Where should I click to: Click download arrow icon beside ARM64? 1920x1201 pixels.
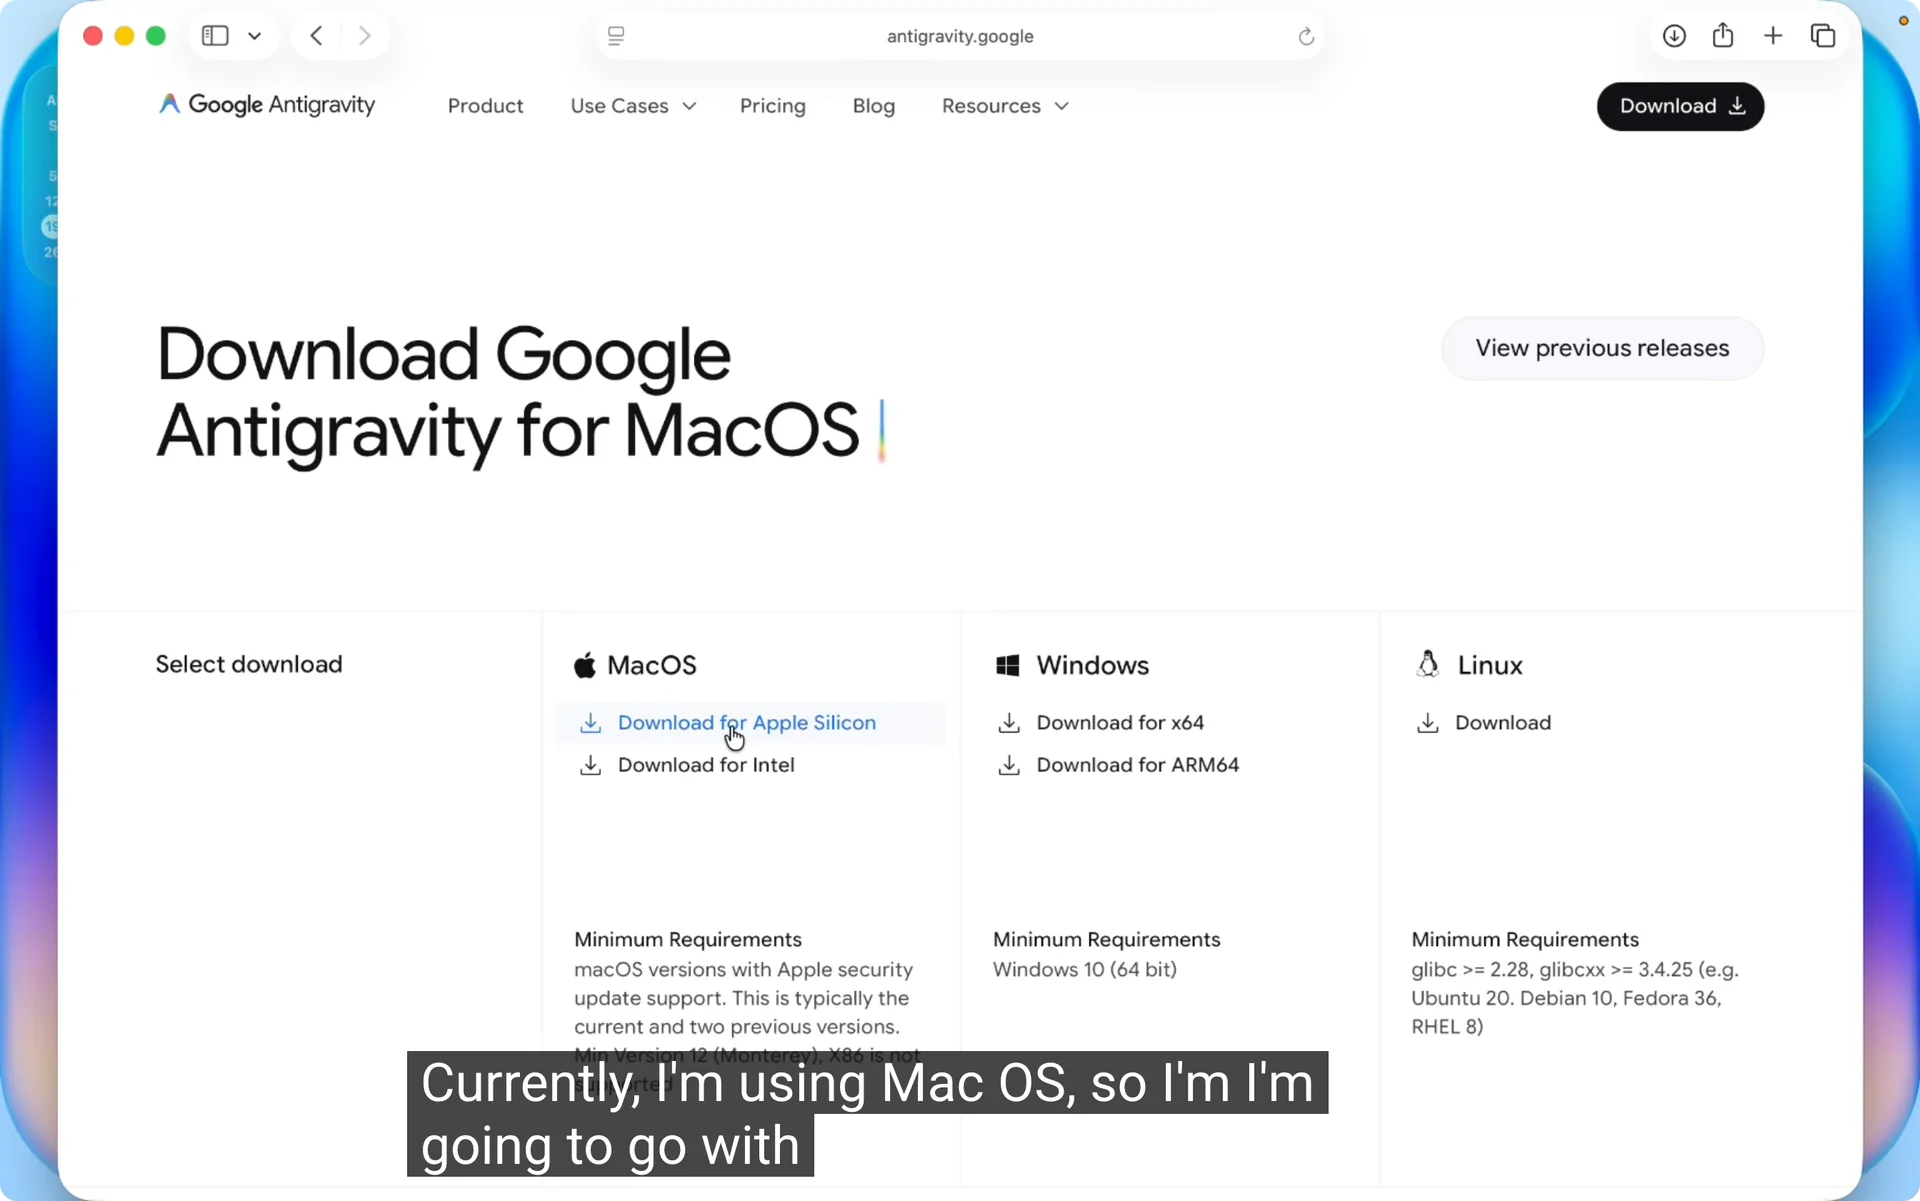pyautogui.click(x=1009, y=765)
